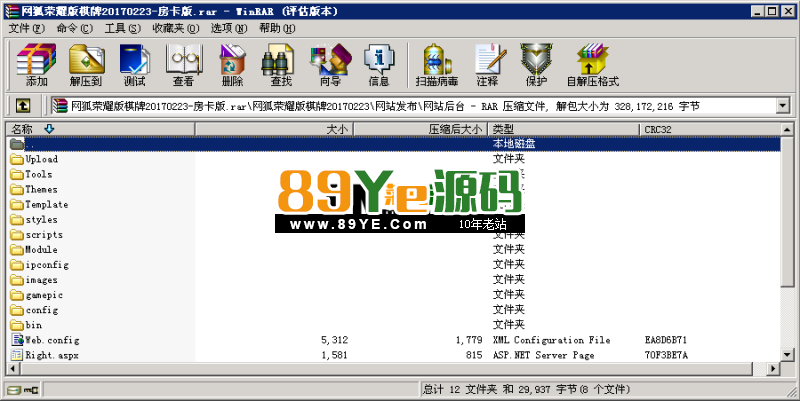Open the Options (选项) menu

point(229,28)
